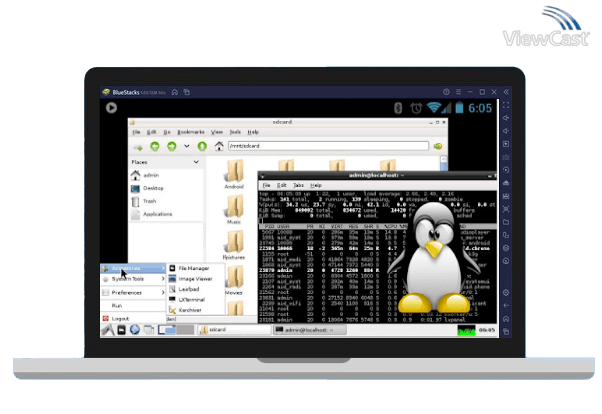Open the history dropdown arrow in toolbar

pos(187,146)
